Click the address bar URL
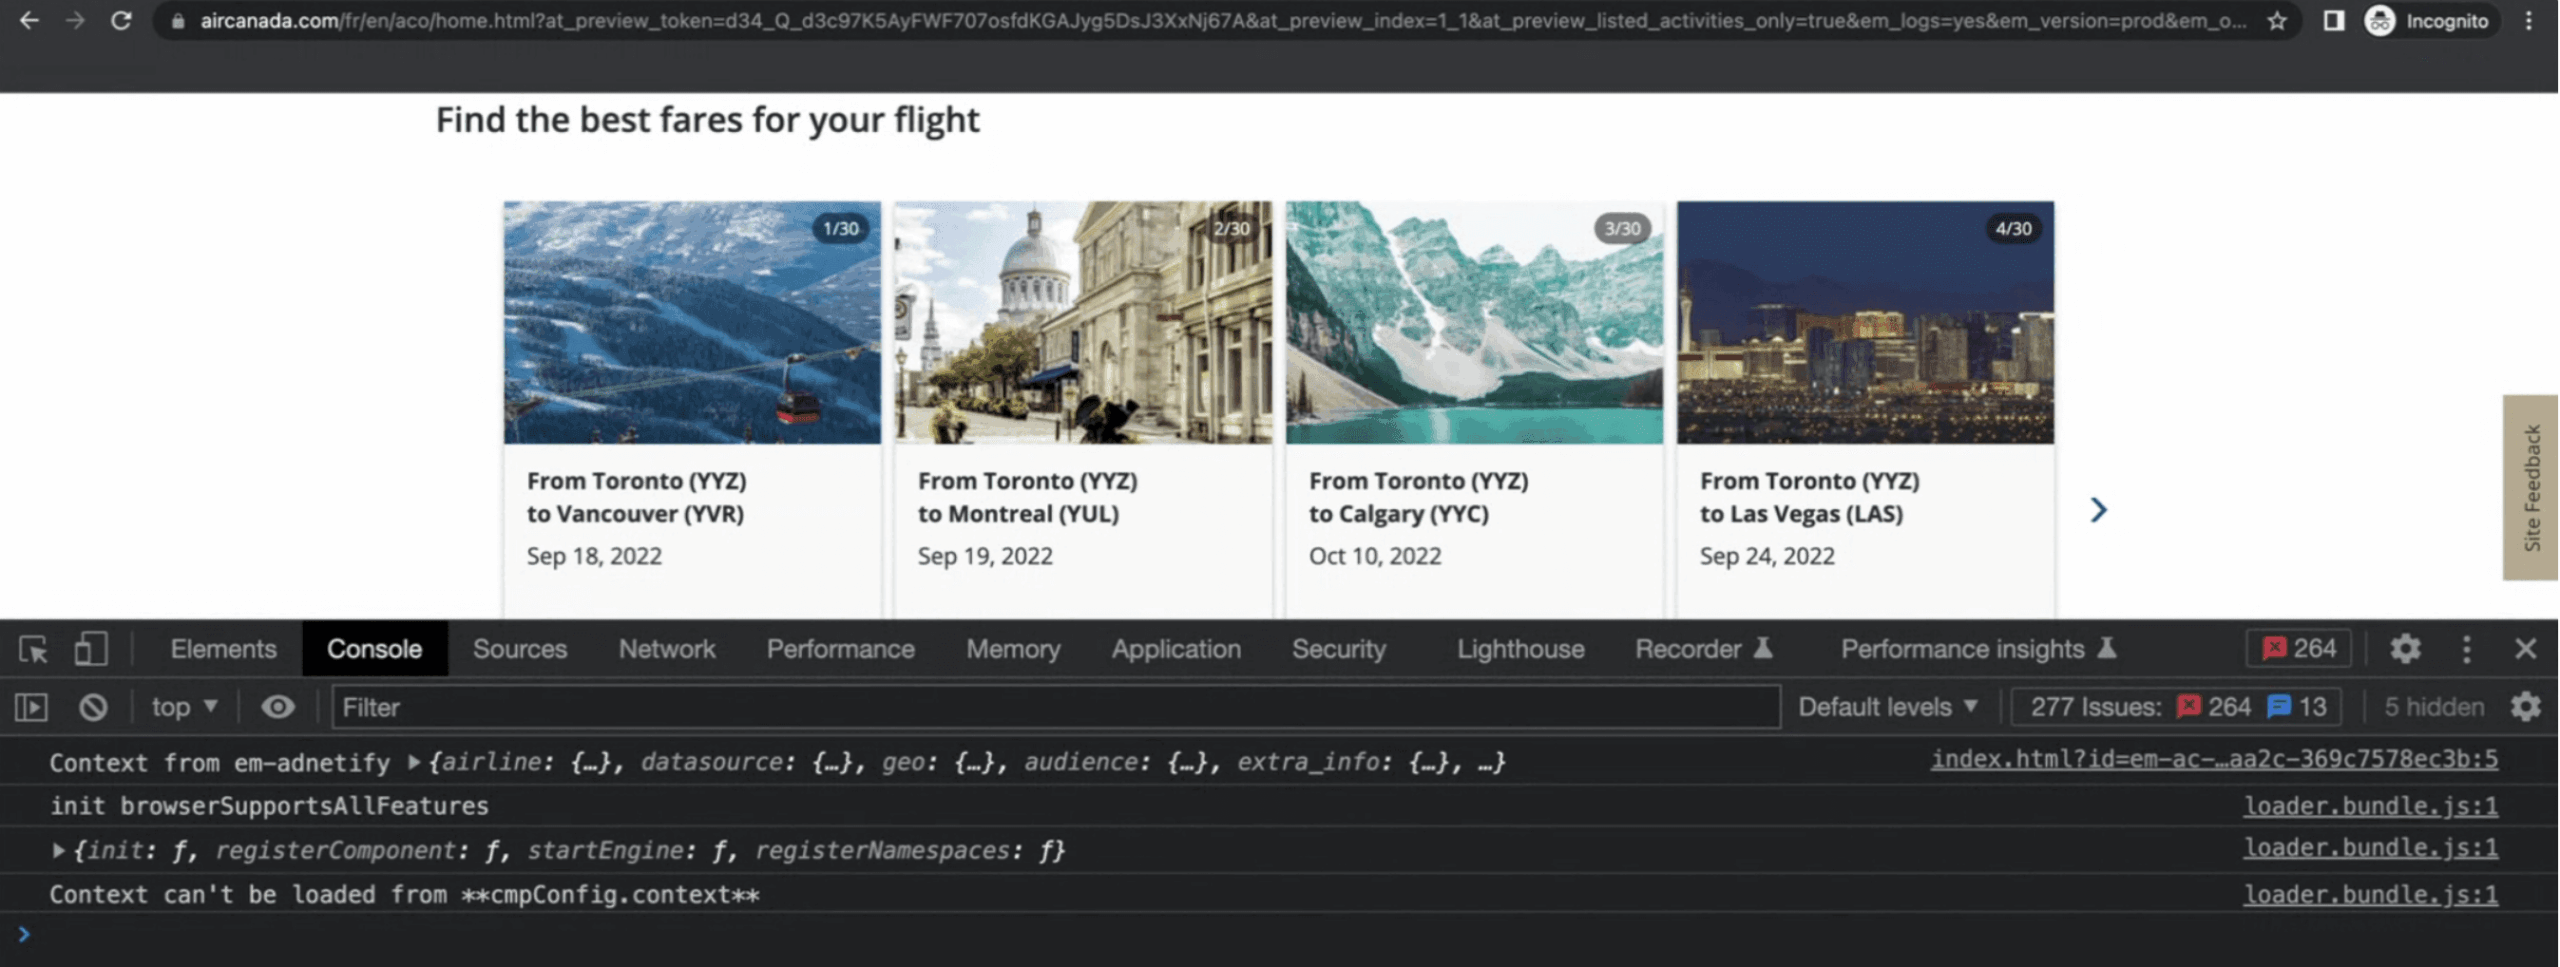 pyautogui.click(x=1222, y=21)
